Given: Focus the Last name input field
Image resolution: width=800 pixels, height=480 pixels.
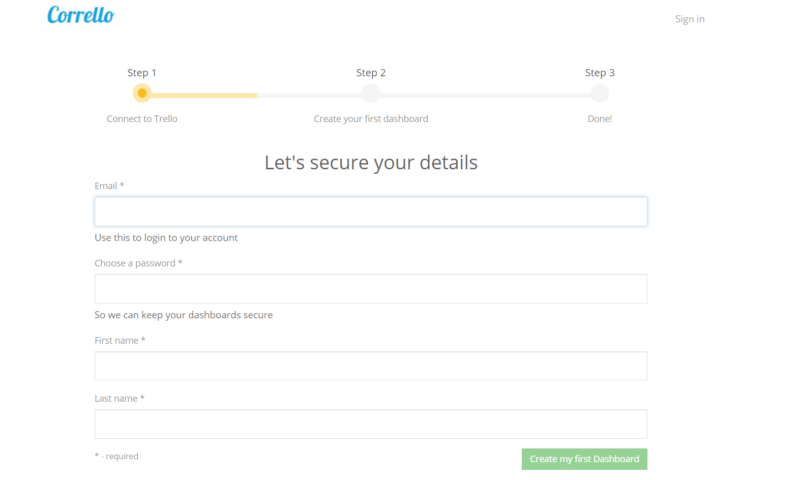Looking at the screenshot, I should (x=371, y=424).
